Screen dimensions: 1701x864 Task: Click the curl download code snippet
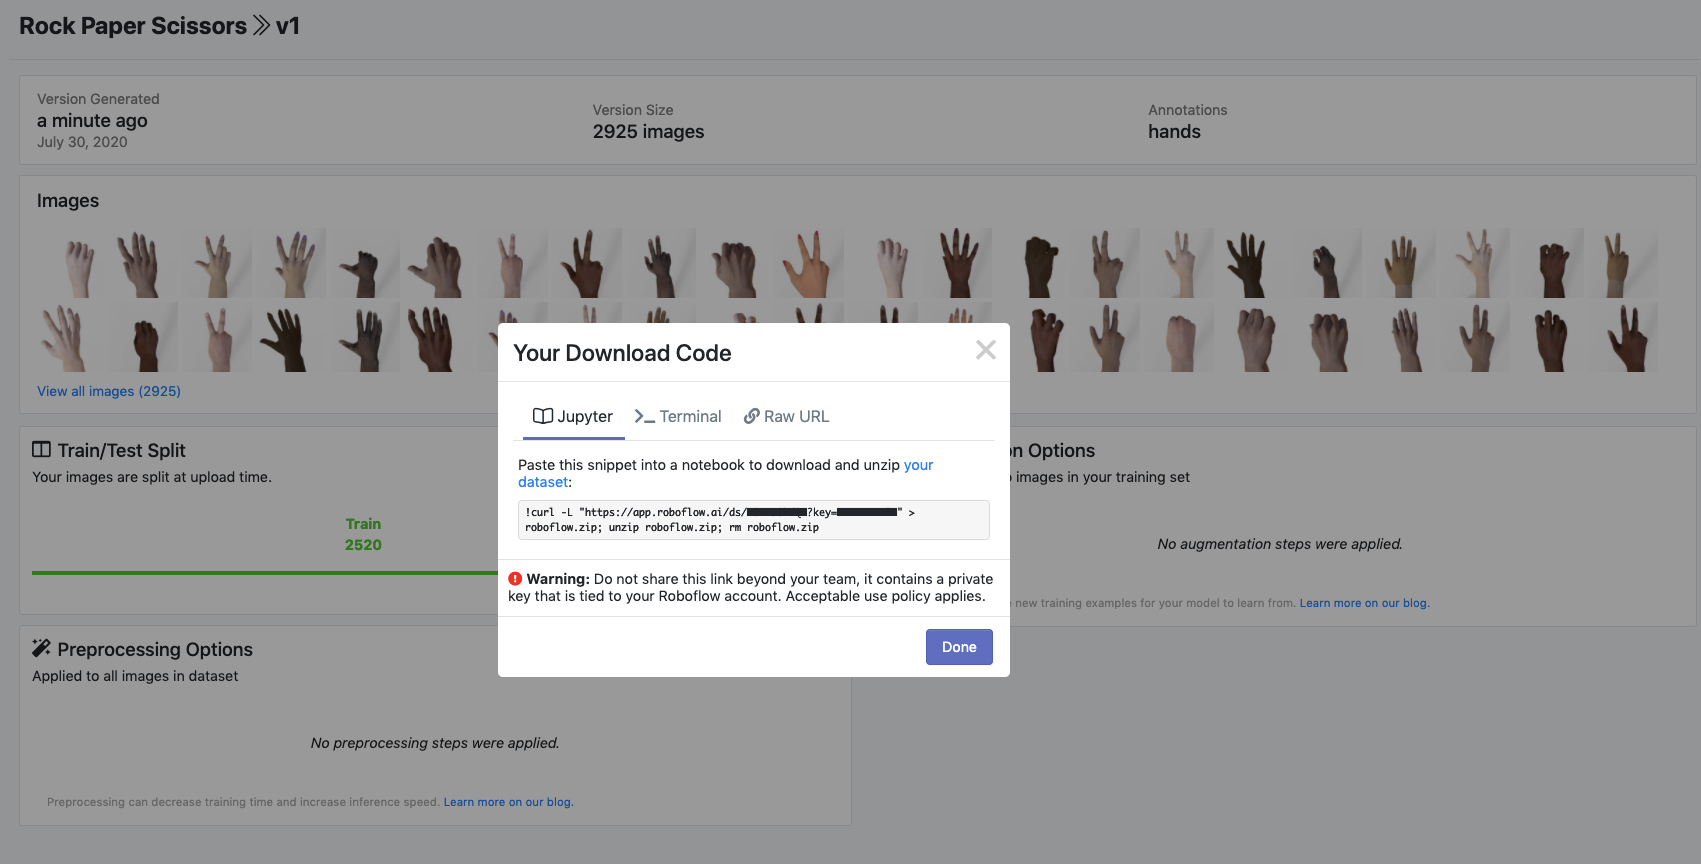pos(754,520)
